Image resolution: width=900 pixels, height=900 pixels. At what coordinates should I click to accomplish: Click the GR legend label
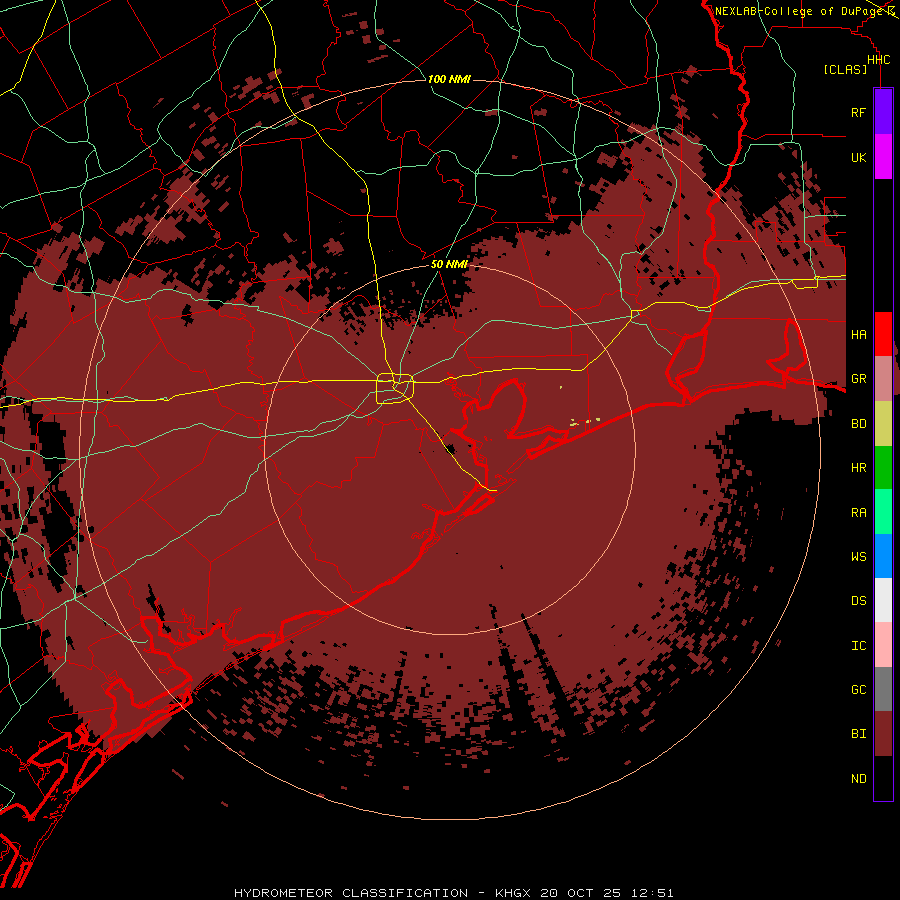pos(858,379)
